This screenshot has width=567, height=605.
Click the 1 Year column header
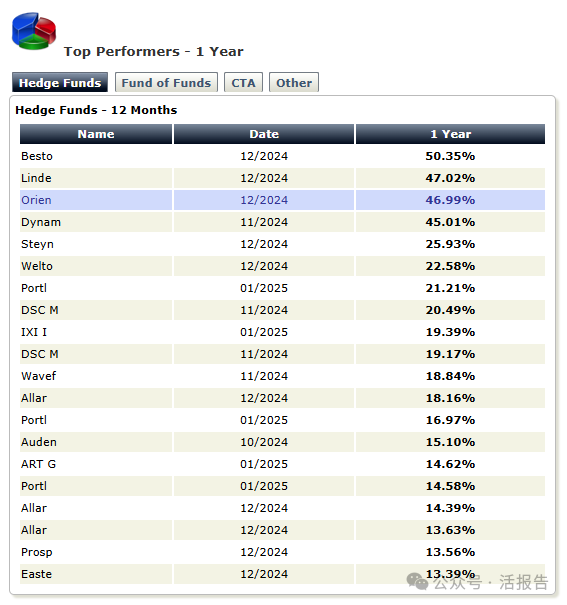450,134
